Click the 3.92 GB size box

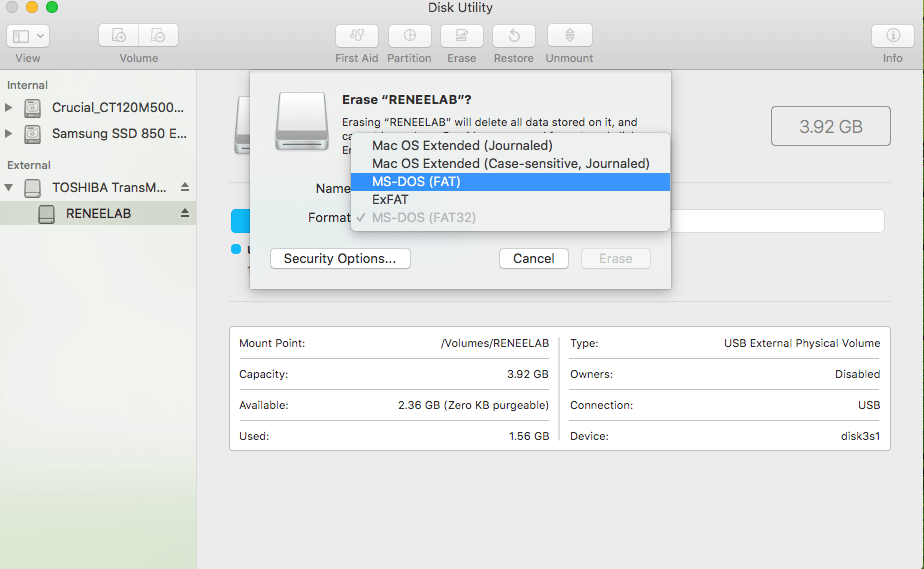[x=830, y=126]
